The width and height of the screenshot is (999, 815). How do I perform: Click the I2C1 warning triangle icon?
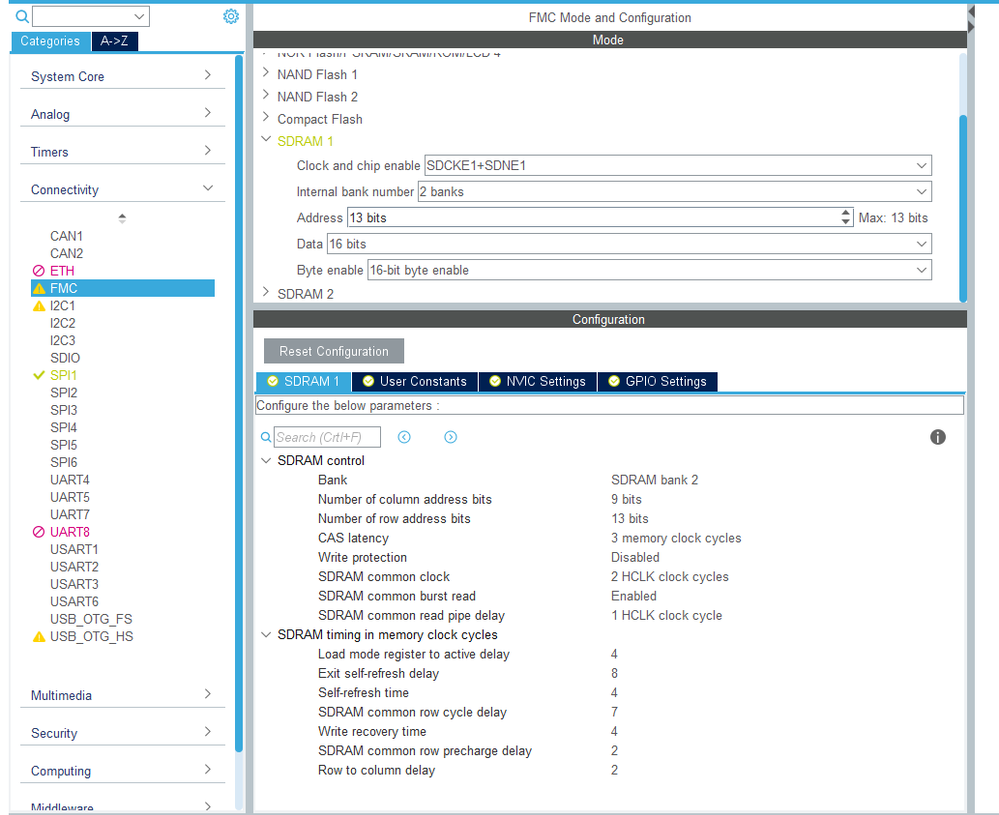pyautogui.click(x=39, y=306)
